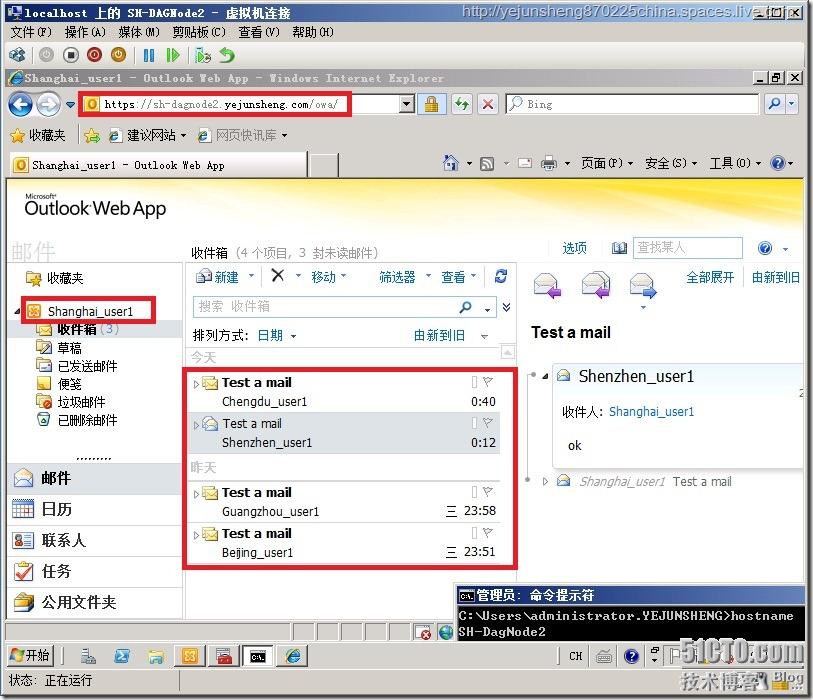Open the Beijing_user1 message
Screen dimensions: 813x700
344,543
